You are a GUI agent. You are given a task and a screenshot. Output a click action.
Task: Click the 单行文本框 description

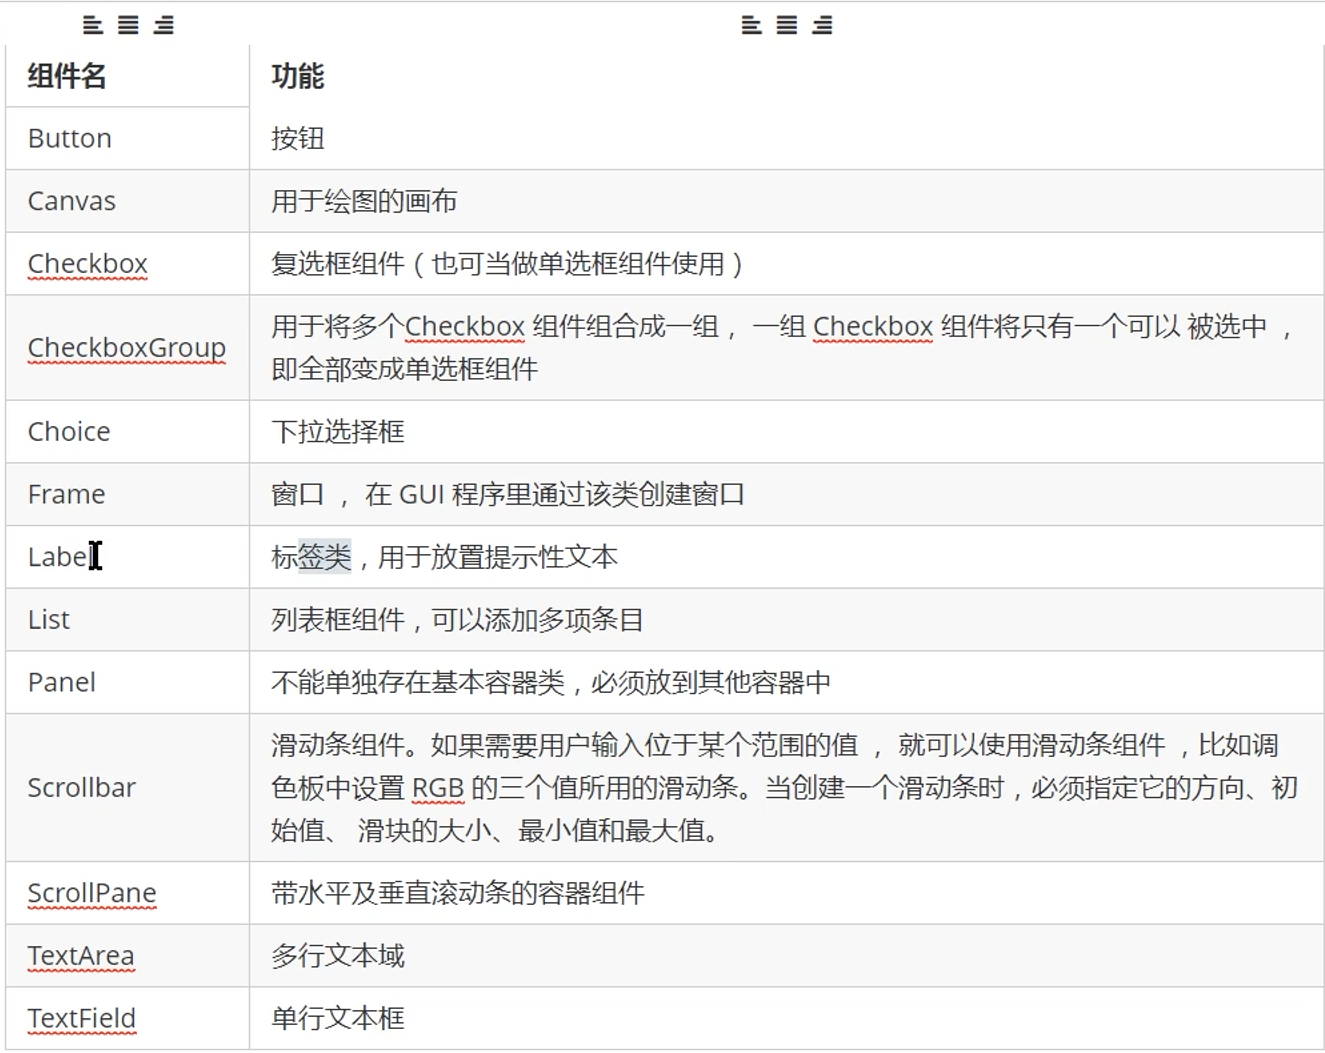click(x=338, y=1018)
